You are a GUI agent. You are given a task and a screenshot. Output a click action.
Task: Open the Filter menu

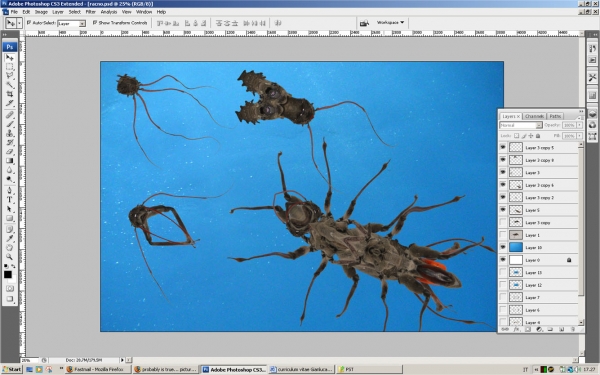[91, 12]
